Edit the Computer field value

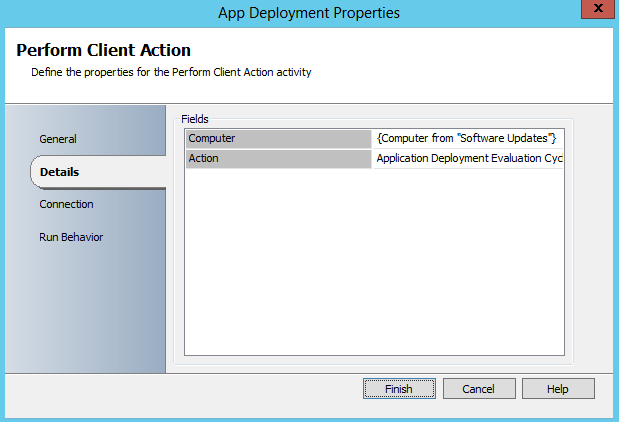click(x=468, y=138)
